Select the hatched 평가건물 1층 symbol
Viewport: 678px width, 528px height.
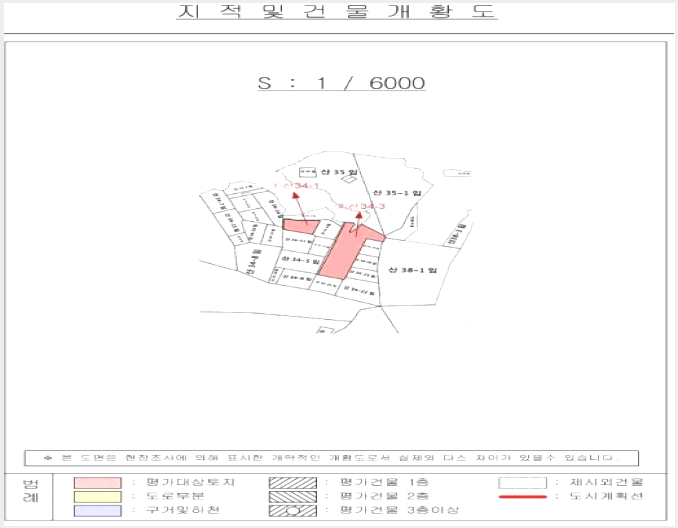293,483
